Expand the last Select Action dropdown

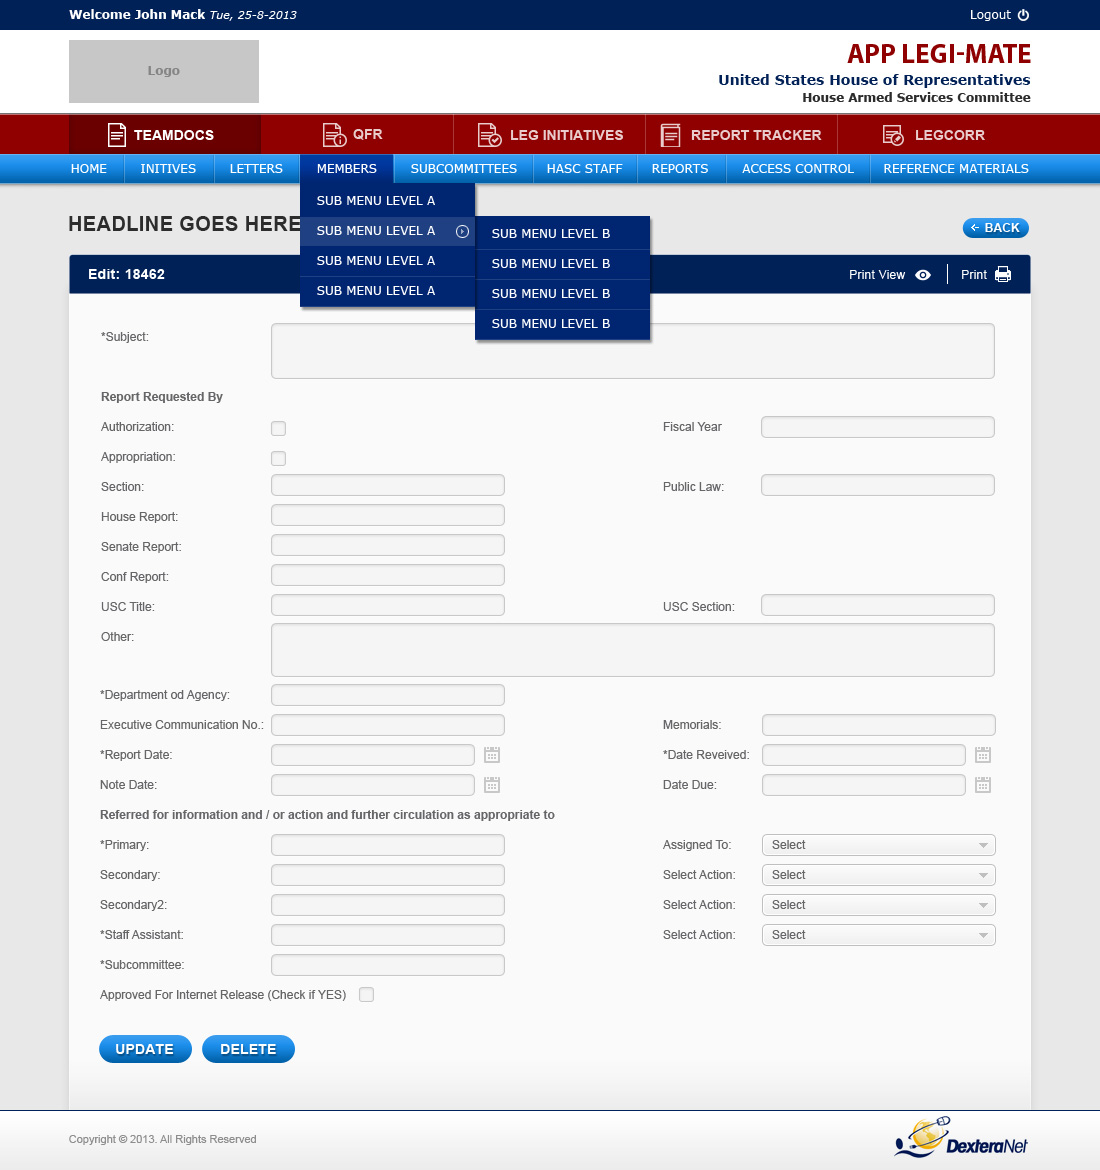point(878,935)
